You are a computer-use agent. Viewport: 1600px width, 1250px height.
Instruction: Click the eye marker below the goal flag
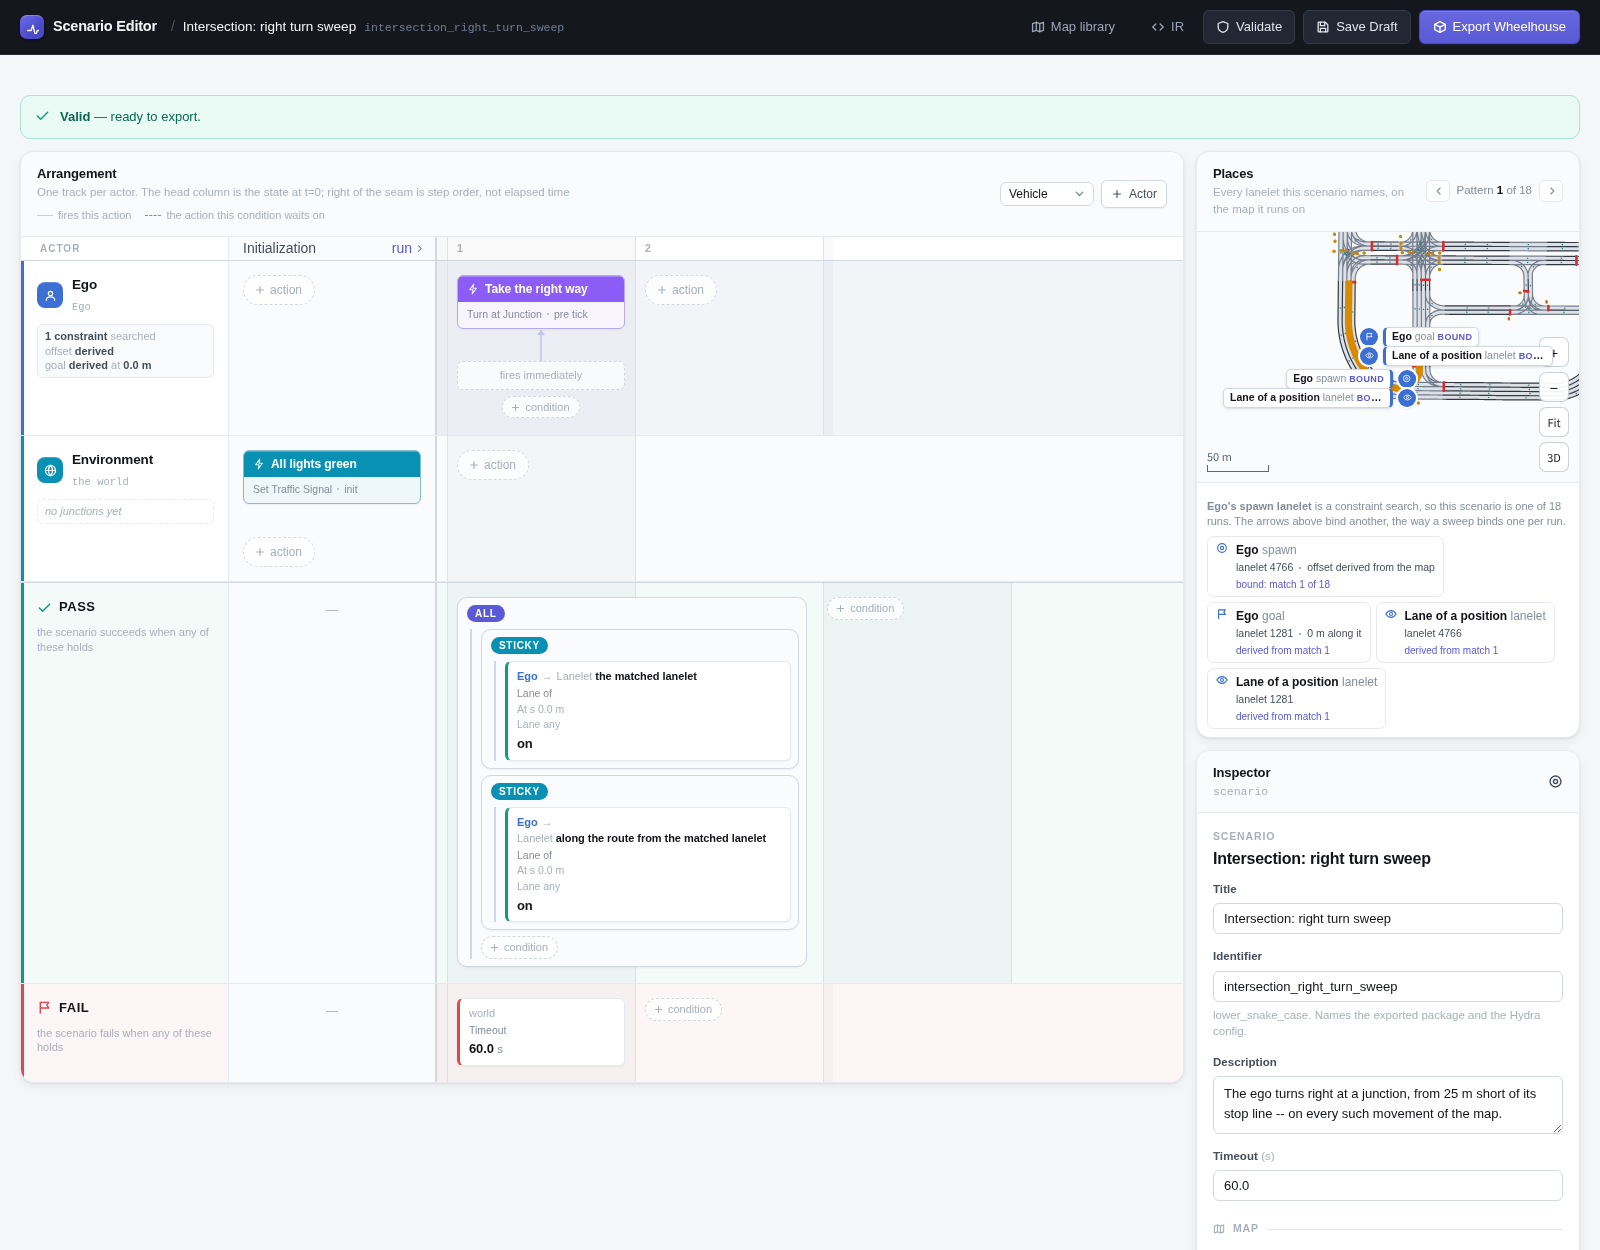(1369, 356)
